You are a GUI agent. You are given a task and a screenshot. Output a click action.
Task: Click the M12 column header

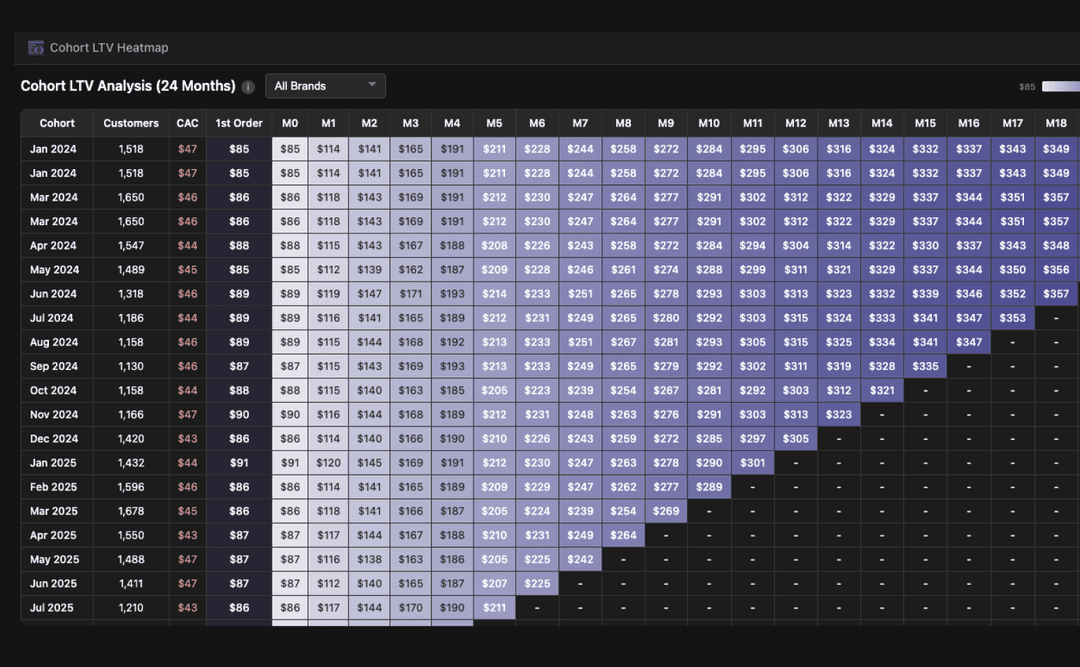tap(795, 123)
